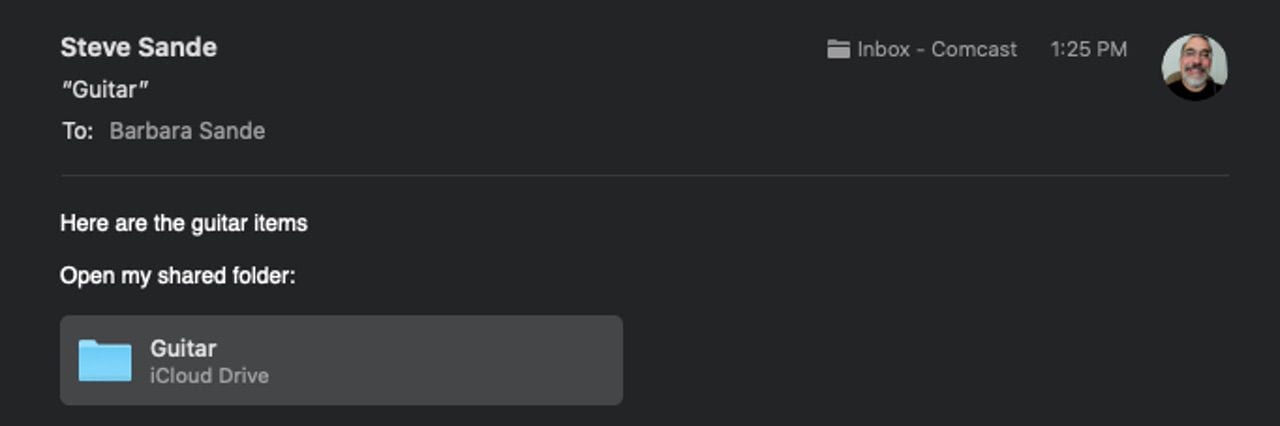Click Steve Sande's profile photo

[1194, 66]
